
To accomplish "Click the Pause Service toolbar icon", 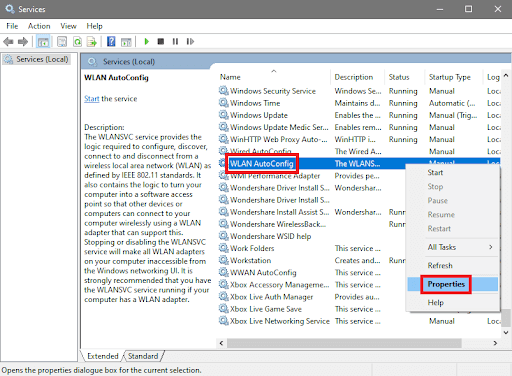I will 175,42.
